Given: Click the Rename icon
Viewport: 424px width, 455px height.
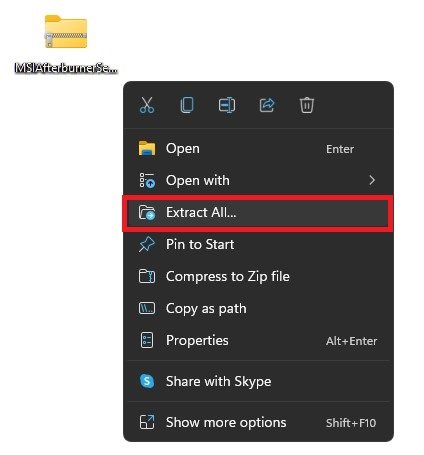Looking at the screenshot, I should [x=227, y=105].
